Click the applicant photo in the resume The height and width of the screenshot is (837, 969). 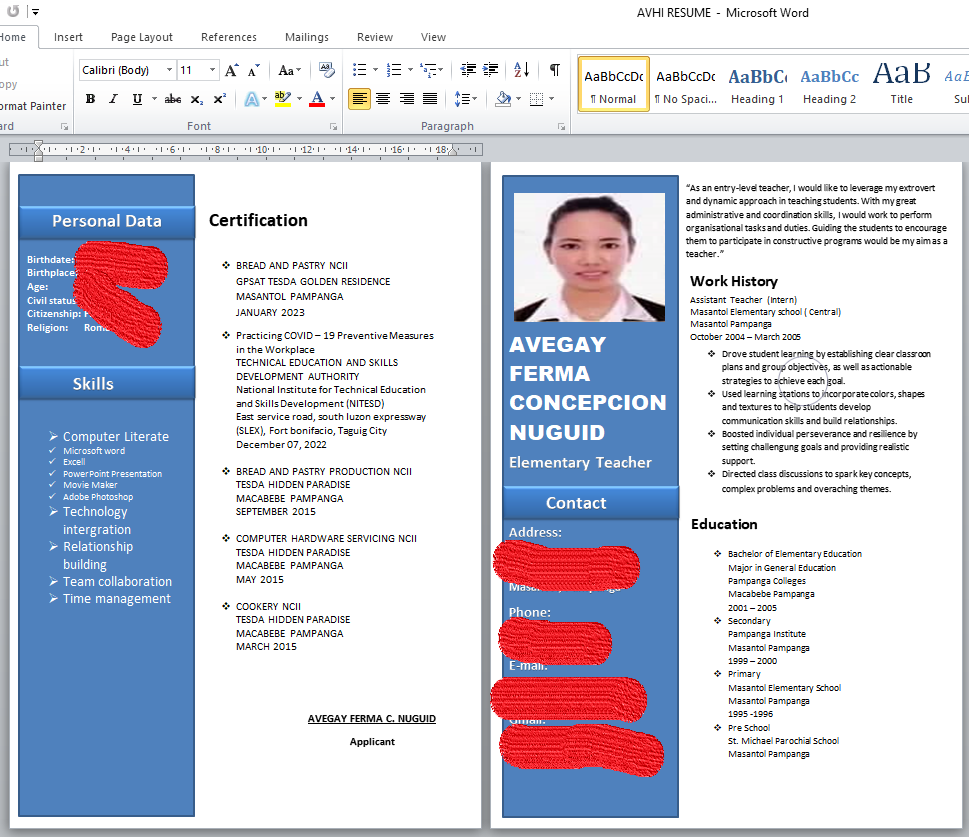tap(590, 257)
